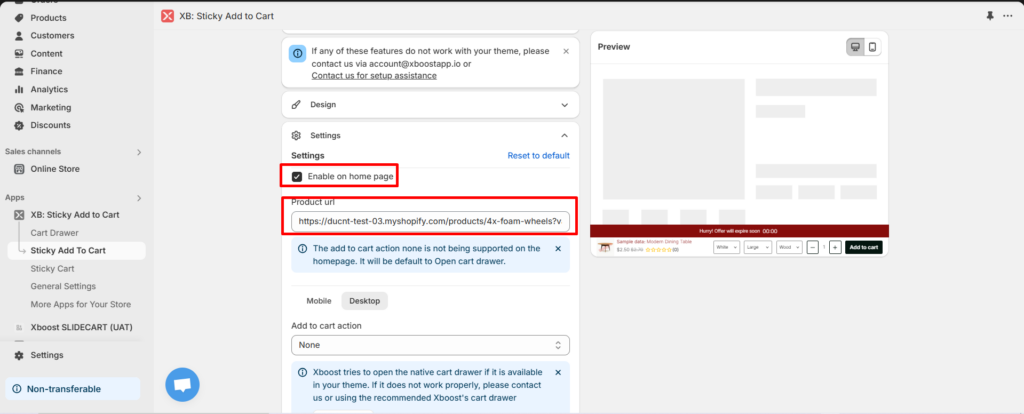Select the Mobile tab
The image size is (1024, 414).
point(319,300)
